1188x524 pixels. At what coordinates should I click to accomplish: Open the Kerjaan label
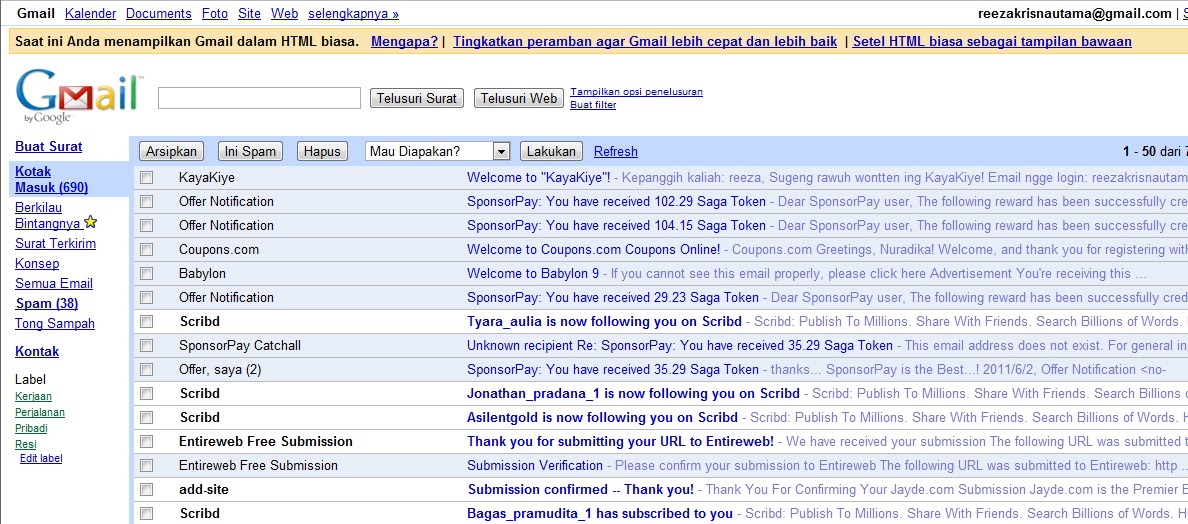33,396
